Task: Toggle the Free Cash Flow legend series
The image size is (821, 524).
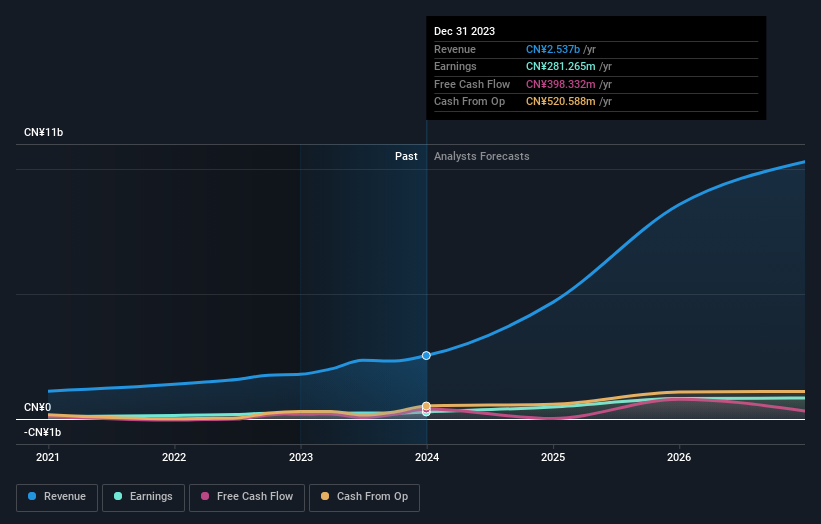Action: (x=247, y=497)
